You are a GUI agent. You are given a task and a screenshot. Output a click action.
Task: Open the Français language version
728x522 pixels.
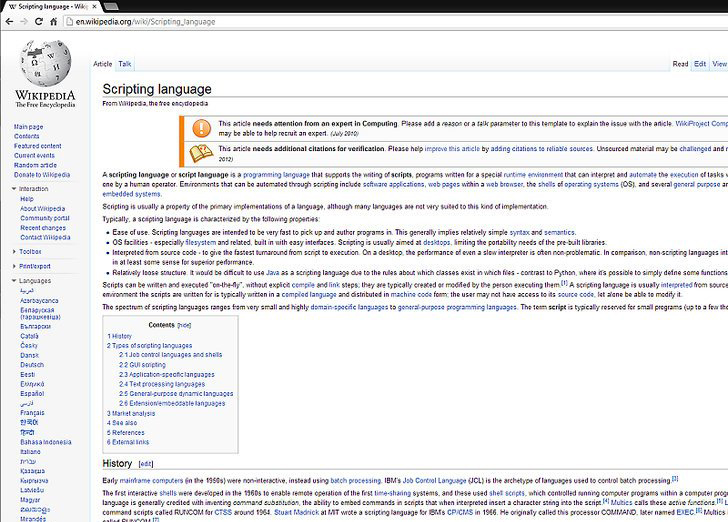click(32, 412)
